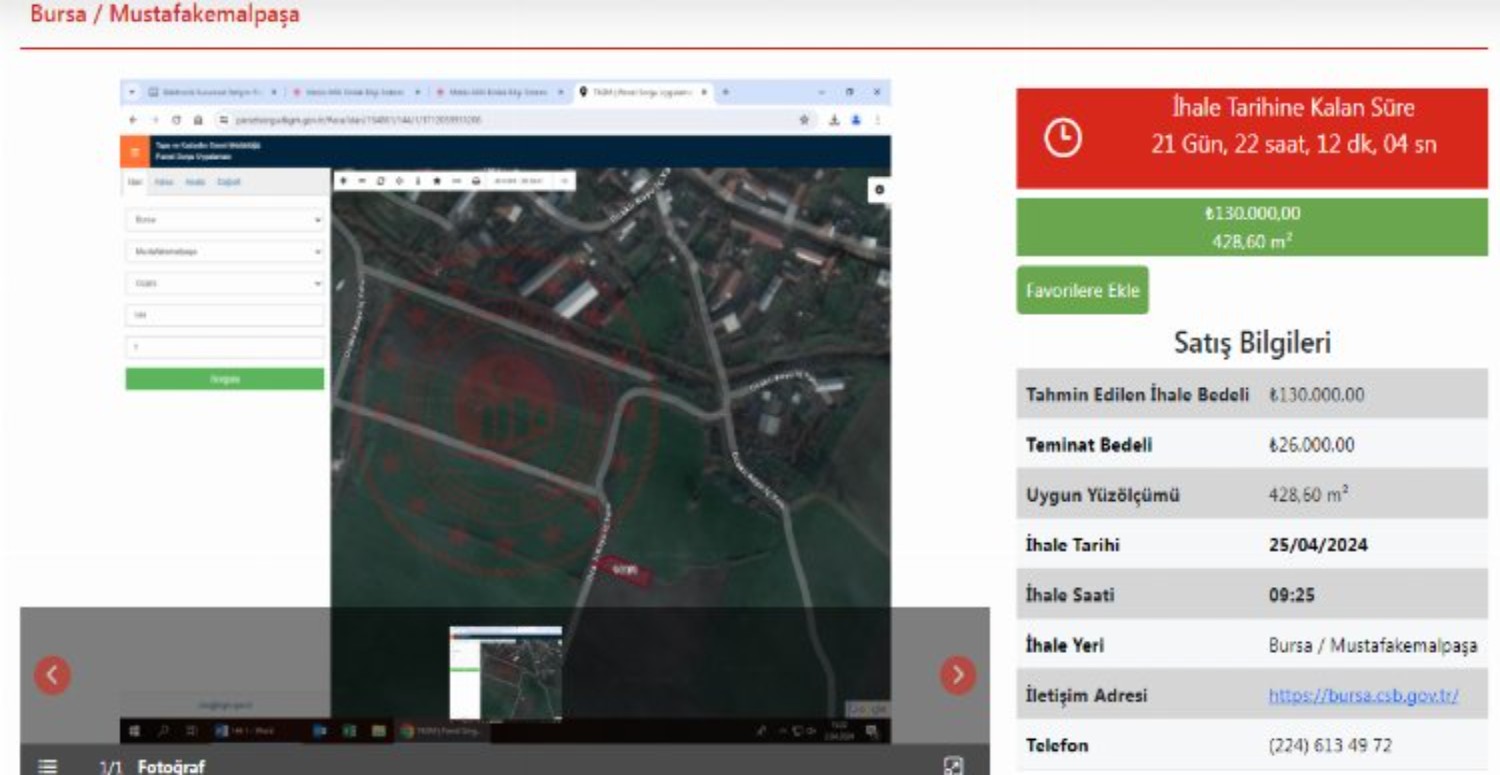The width and height of the screenshot is (1500, 775).
Task: Go to the previous photo with the left arrow
Action: pyautogui.click(x=52, y=676)
